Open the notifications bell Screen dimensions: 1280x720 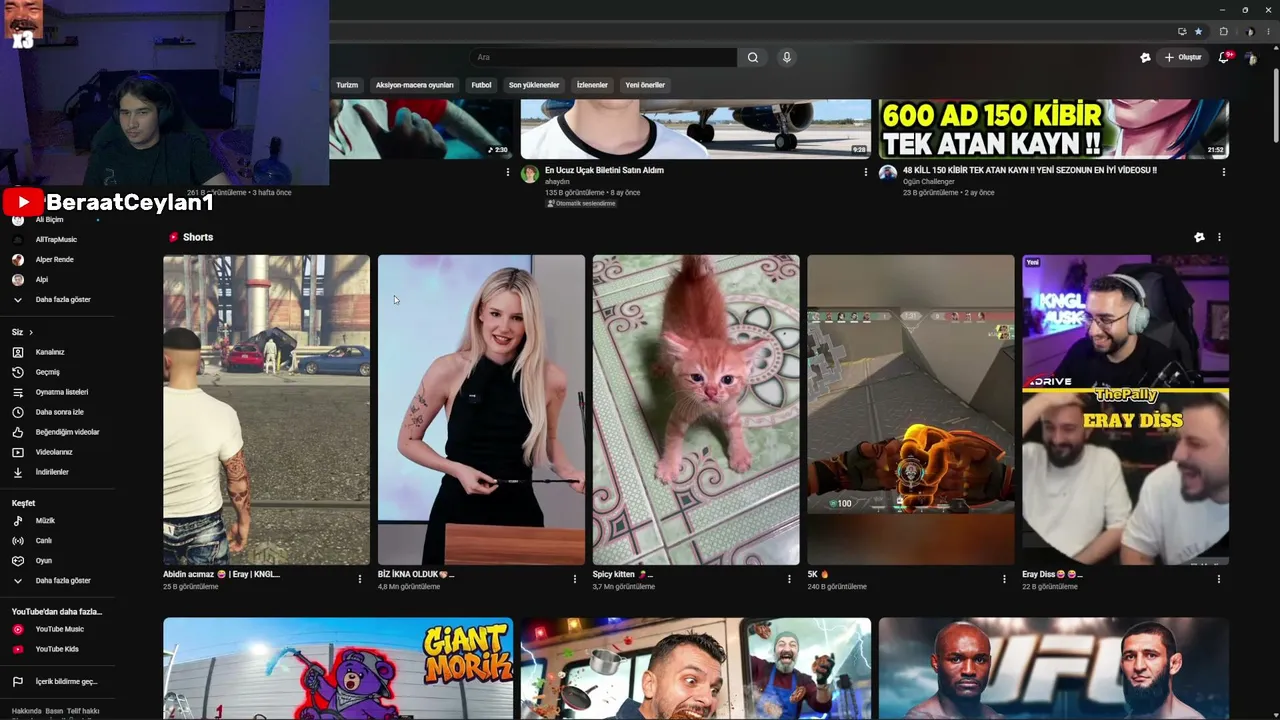coord(1223,57)
